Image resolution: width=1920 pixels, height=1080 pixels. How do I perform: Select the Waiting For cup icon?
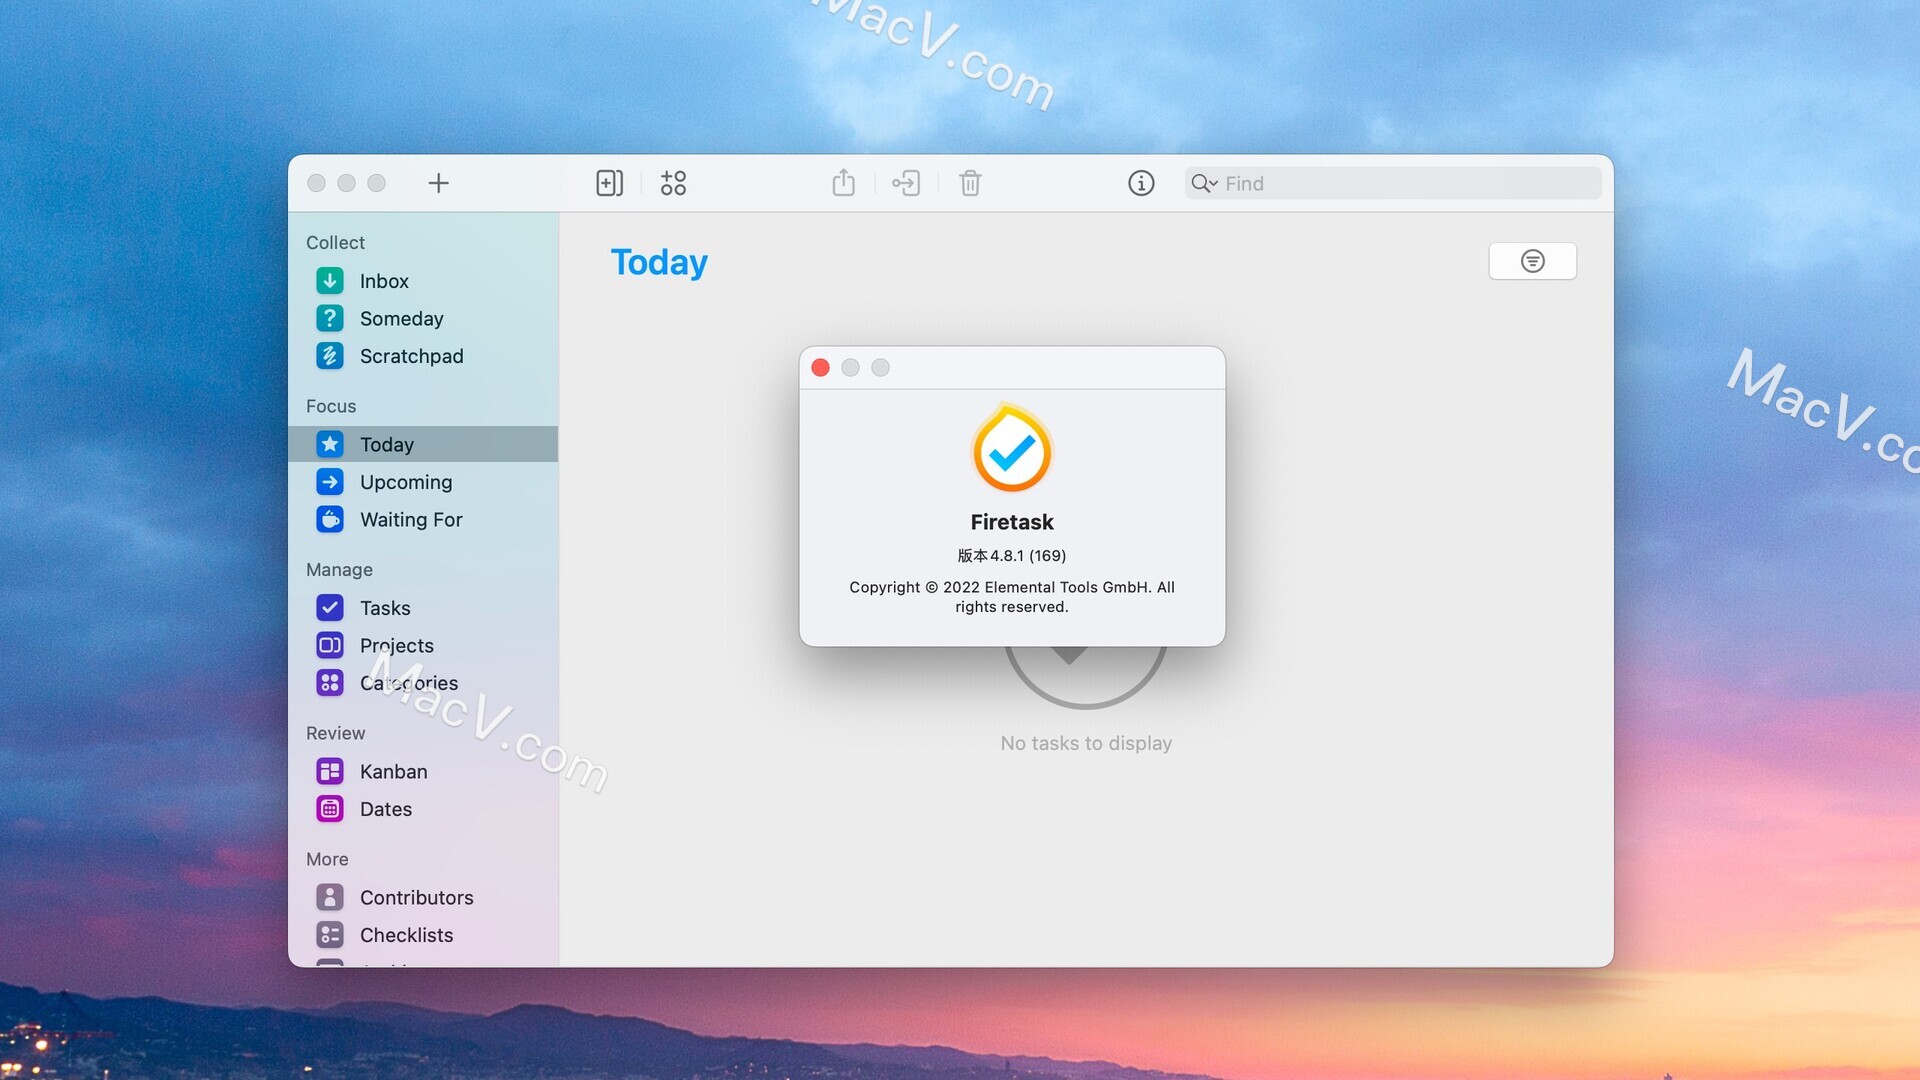coord(330,519)
